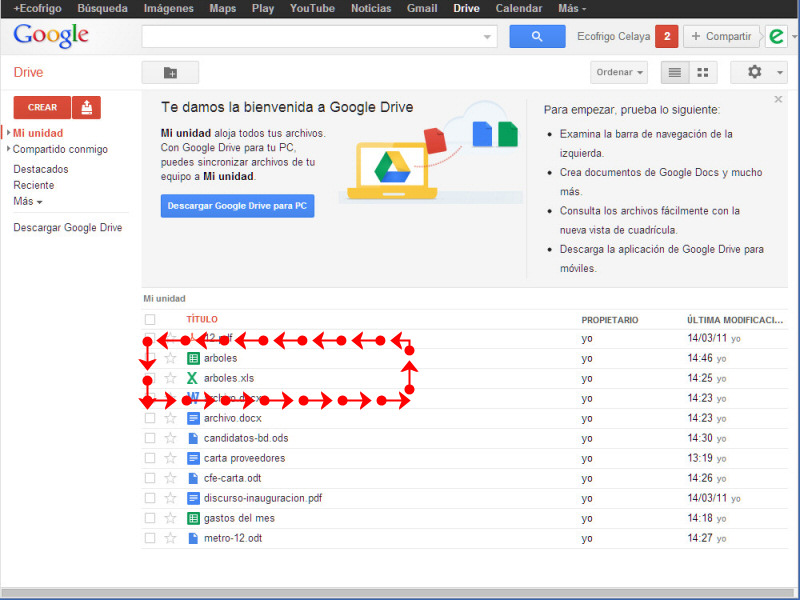Open the Ordenar dropdown

(x=619, y=72)
